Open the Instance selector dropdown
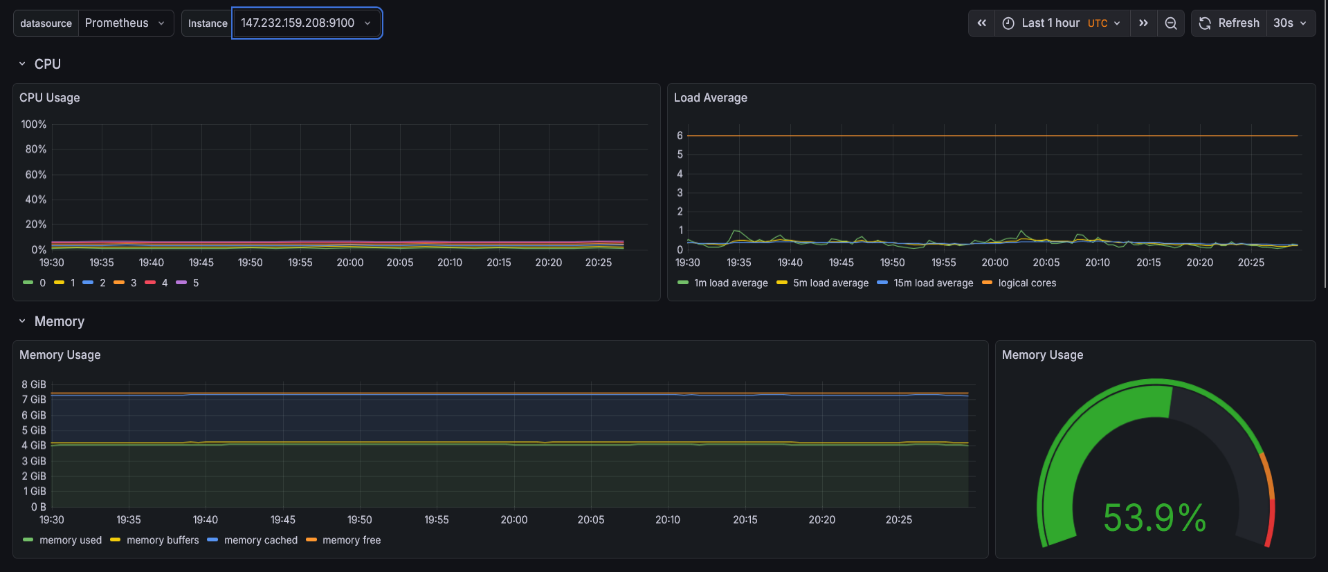1328x572 pixels. tap(306, 23)
